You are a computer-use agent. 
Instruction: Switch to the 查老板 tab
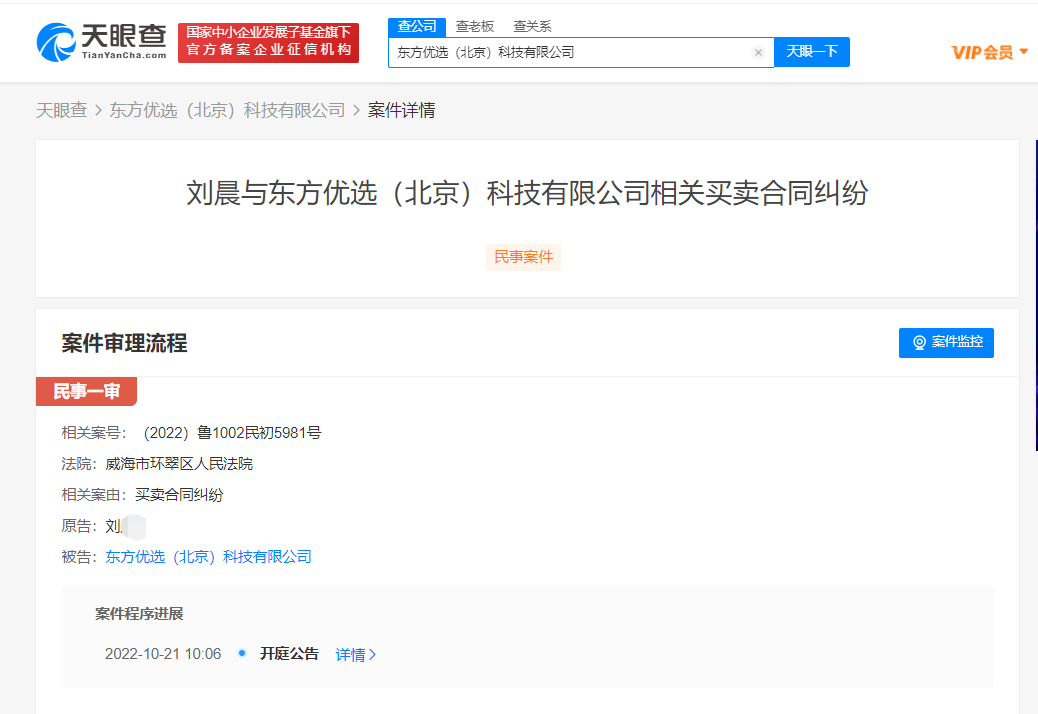click(x=475, y=25)
